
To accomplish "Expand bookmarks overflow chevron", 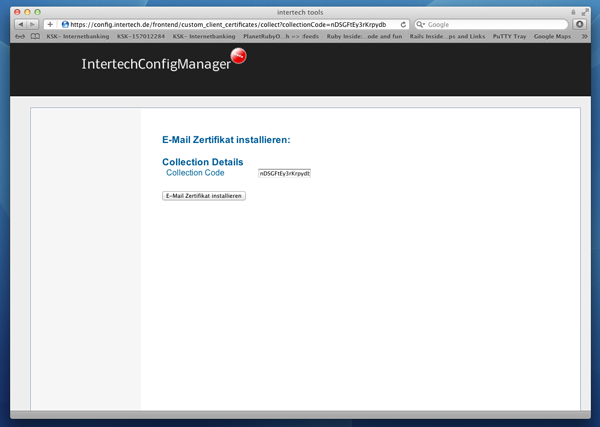I will point(584,36).
